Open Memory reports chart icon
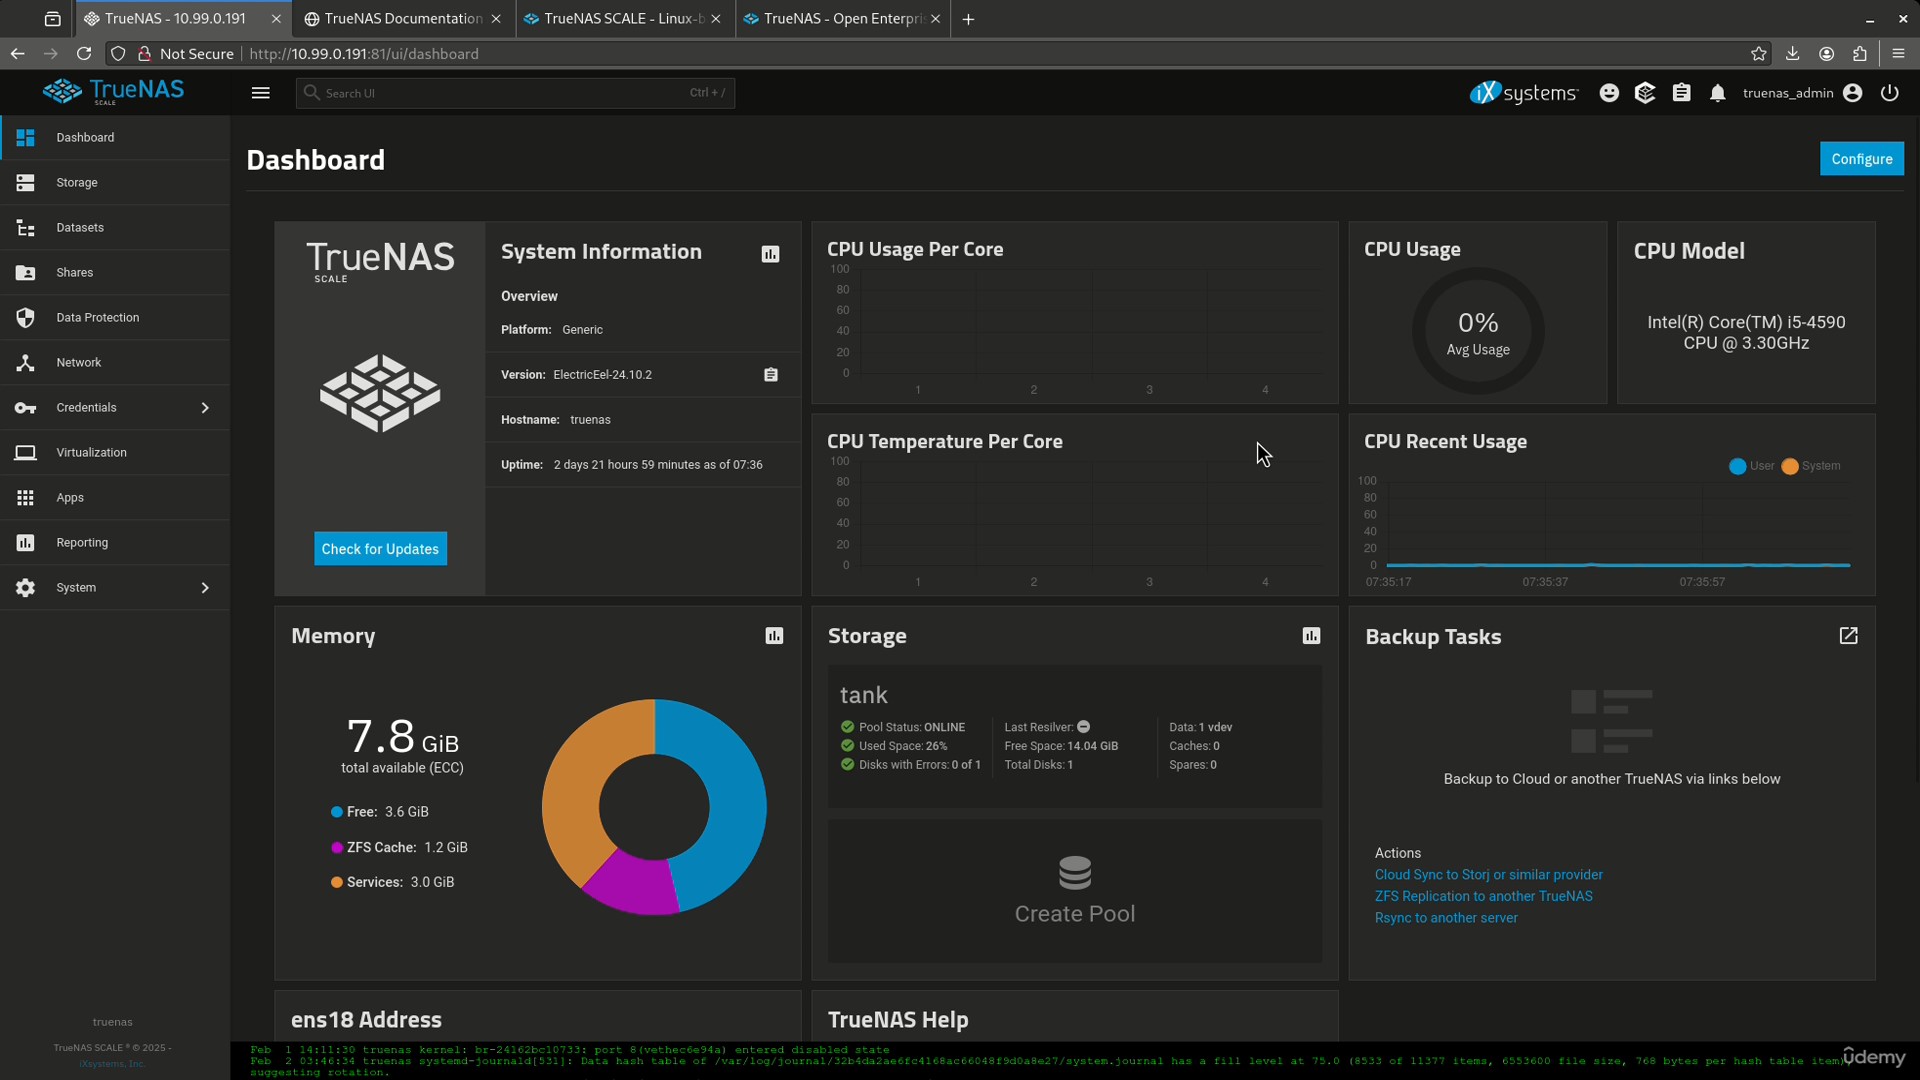The image size is (1920, 1080). tap(774, 636)
